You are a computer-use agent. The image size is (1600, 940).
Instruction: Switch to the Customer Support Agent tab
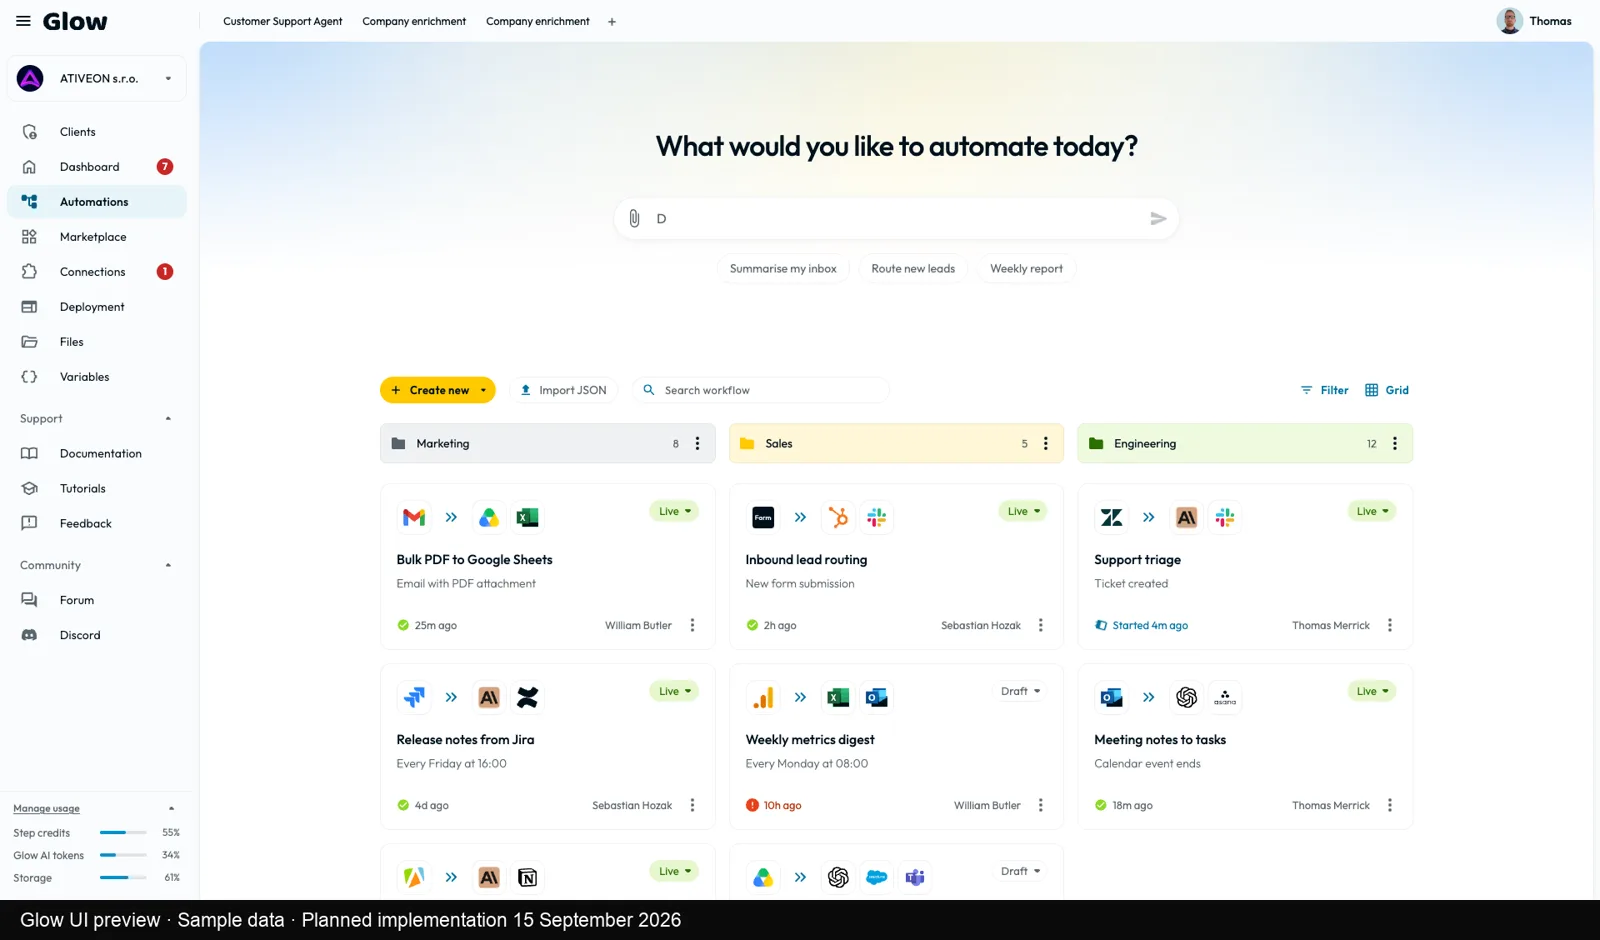click(x=282, y=21)
